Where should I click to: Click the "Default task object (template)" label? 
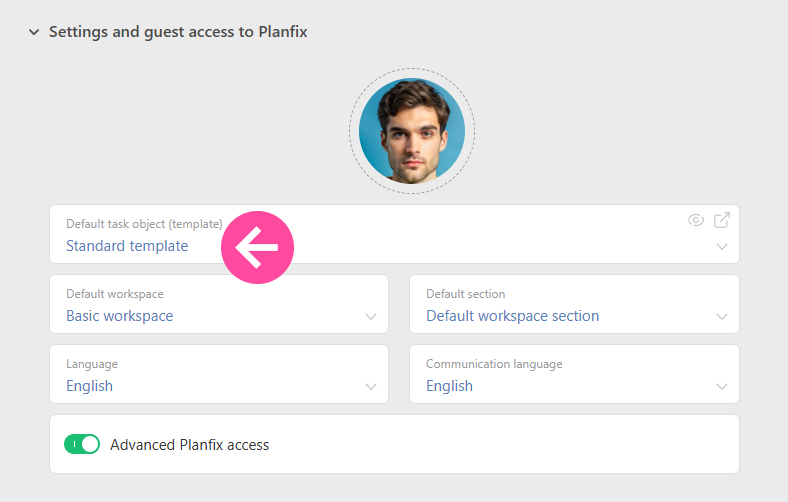[144, 224]
